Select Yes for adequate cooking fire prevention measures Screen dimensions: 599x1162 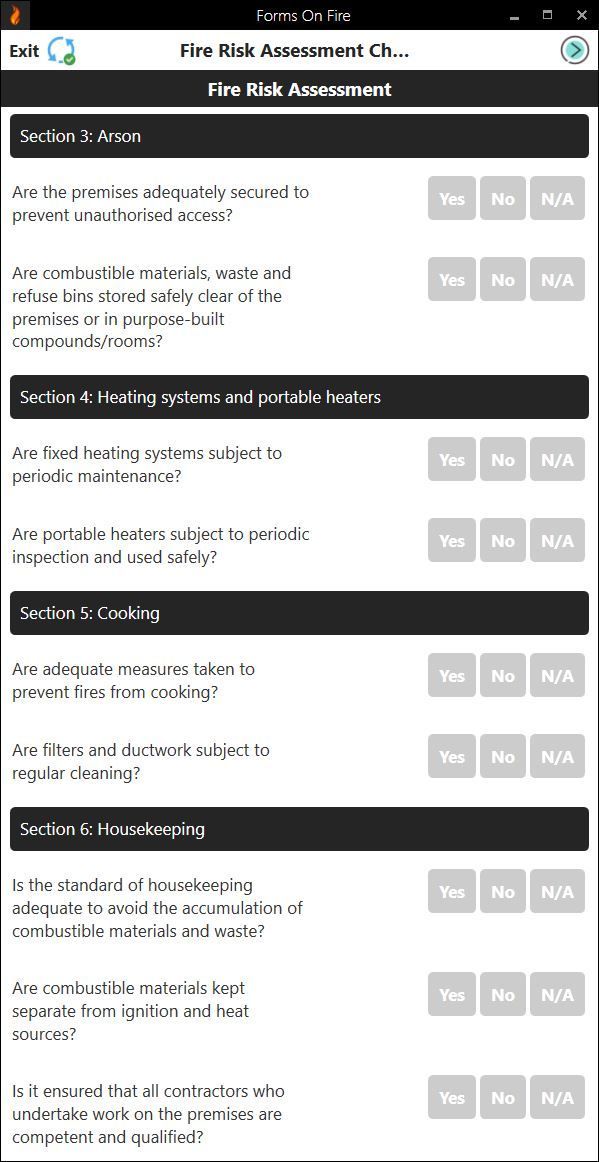point(451,675)
